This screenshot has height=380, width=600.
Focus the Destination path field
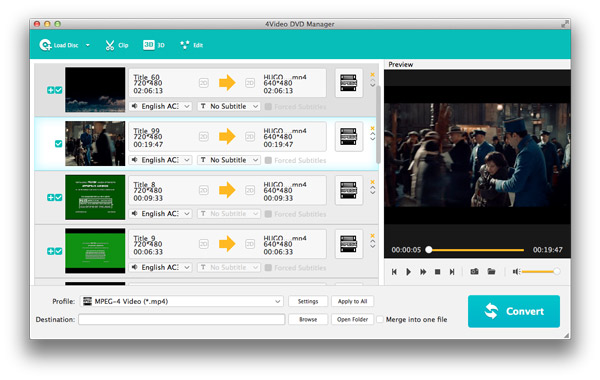(182, 319)
